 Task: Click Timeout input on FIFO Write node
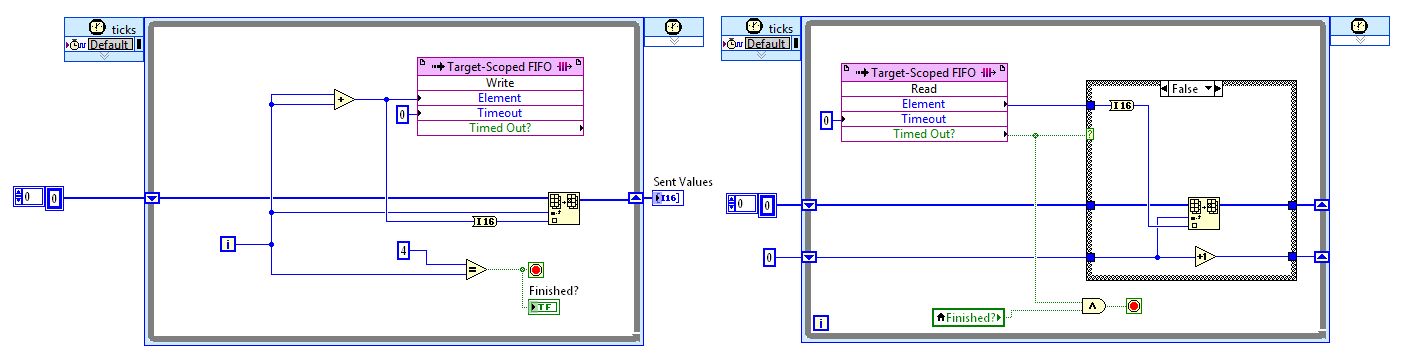coord(500,113)
